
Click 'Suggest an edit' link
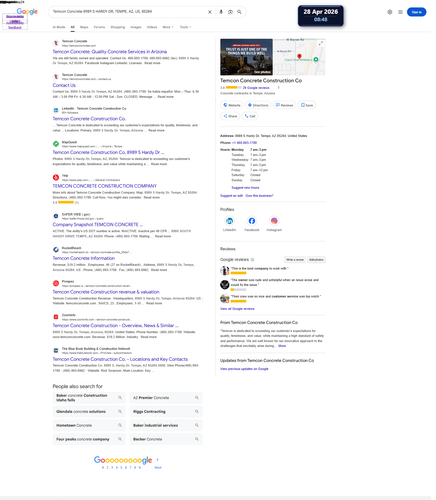click(x=231, y=196)
